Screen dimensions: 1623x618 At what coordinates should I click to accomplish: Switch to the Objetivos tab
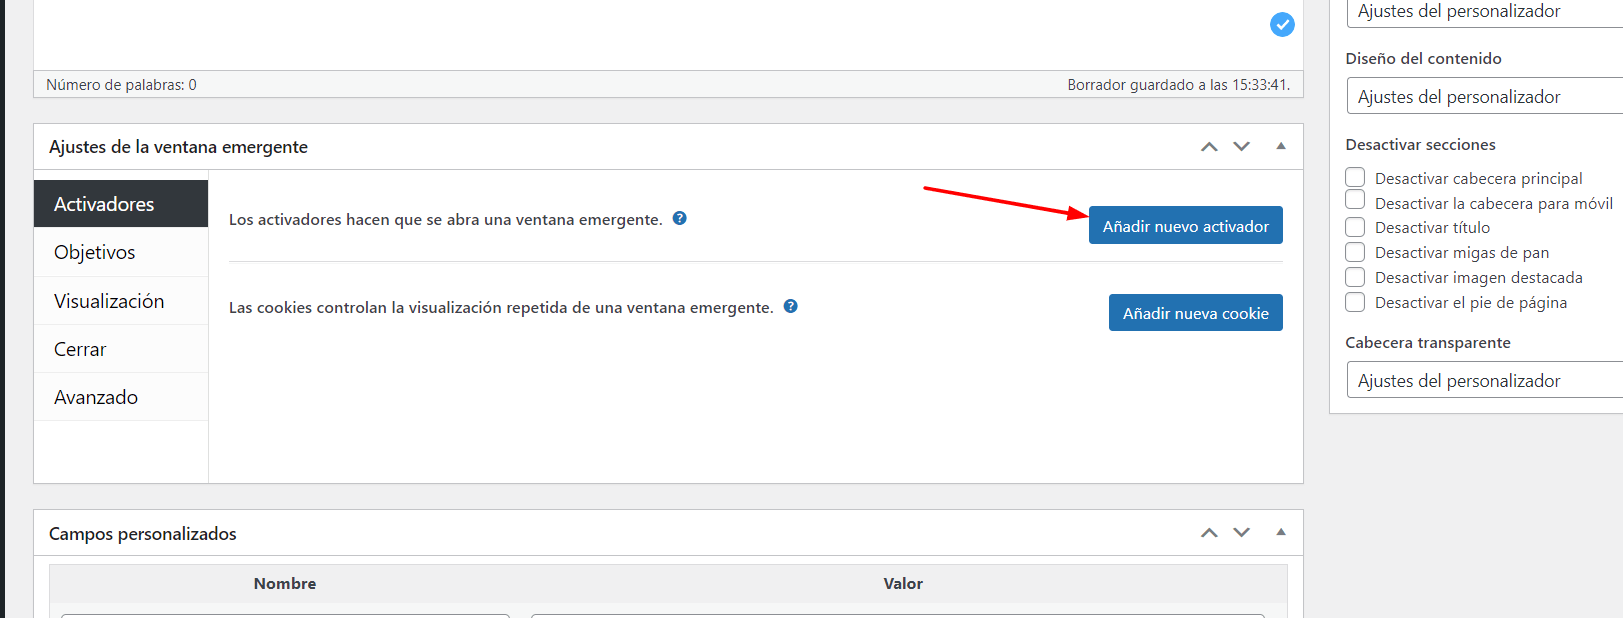[x=121, y=252]
